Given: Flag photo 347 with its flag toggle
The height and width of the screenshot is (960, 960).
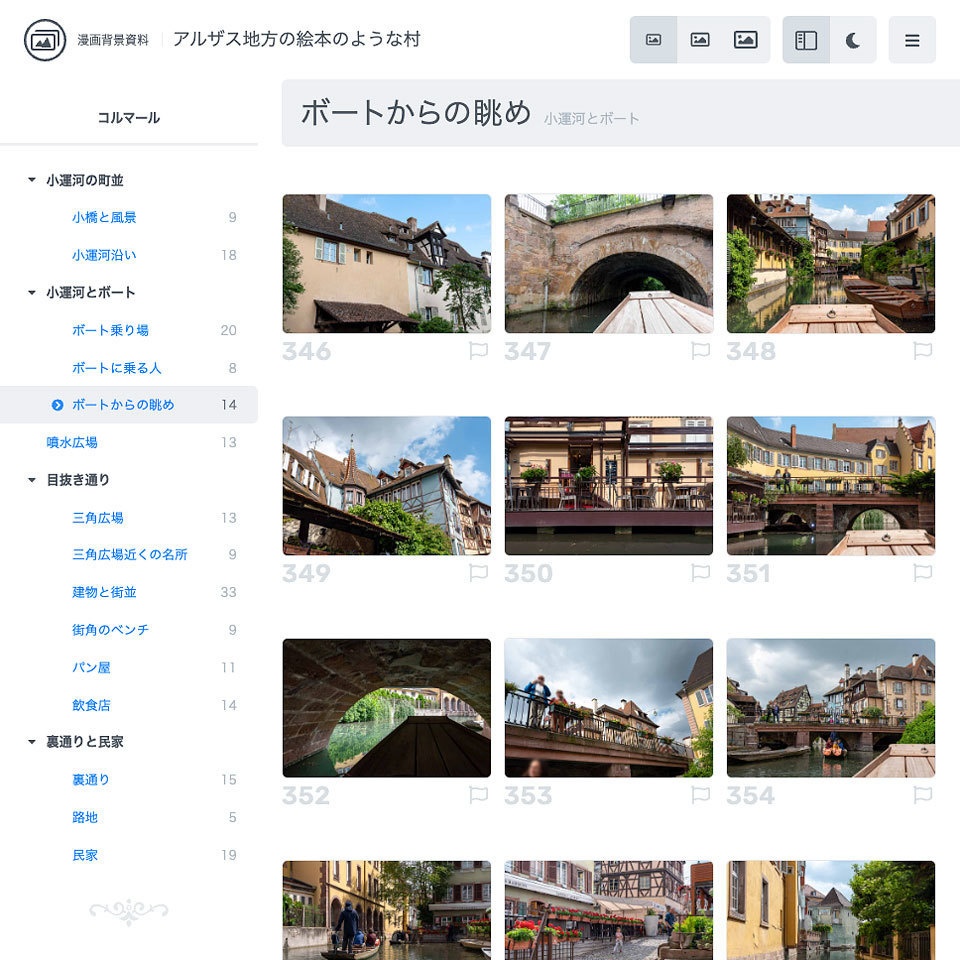Looking at the screenshot, I should pos(702,351).
